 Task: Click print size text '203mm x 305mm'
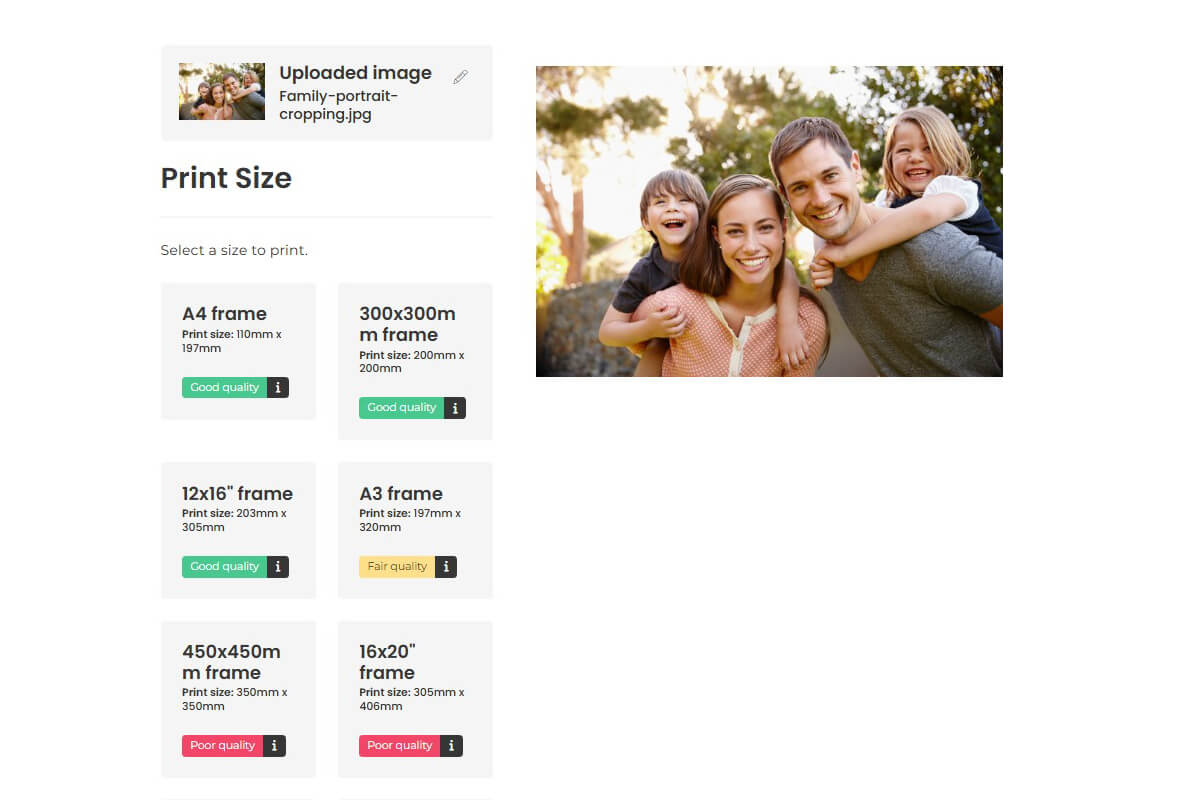tap(234, 520)
